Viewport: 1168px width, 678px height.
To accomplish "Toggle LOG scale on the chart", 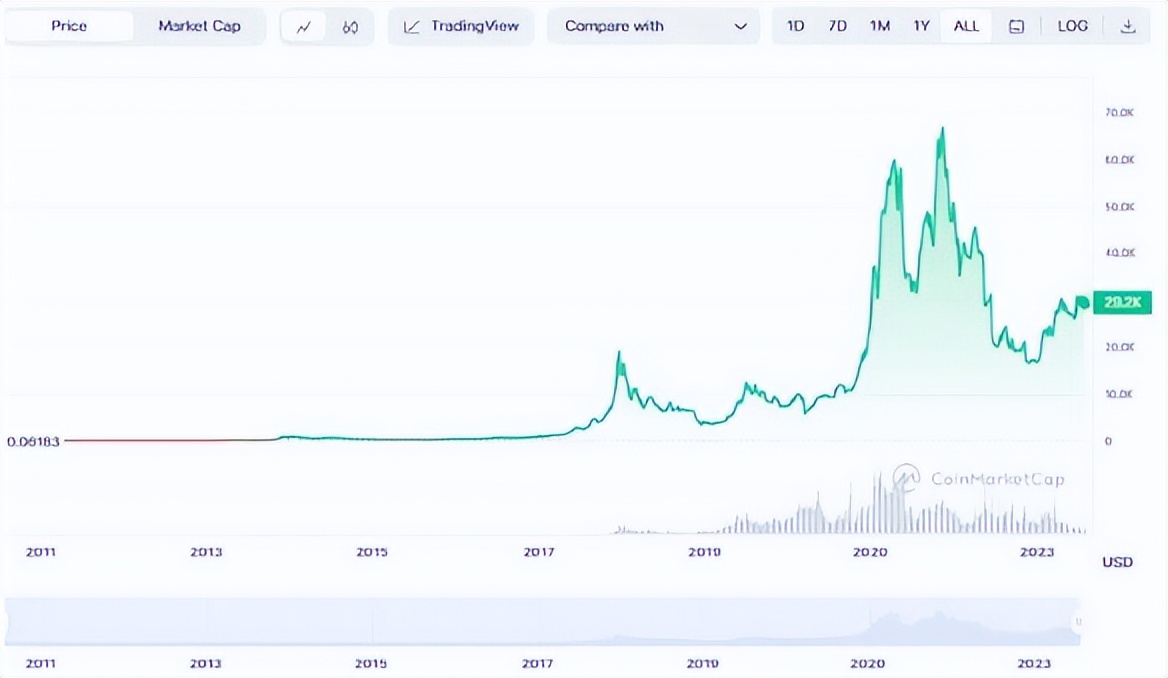I will point(1072,27).
